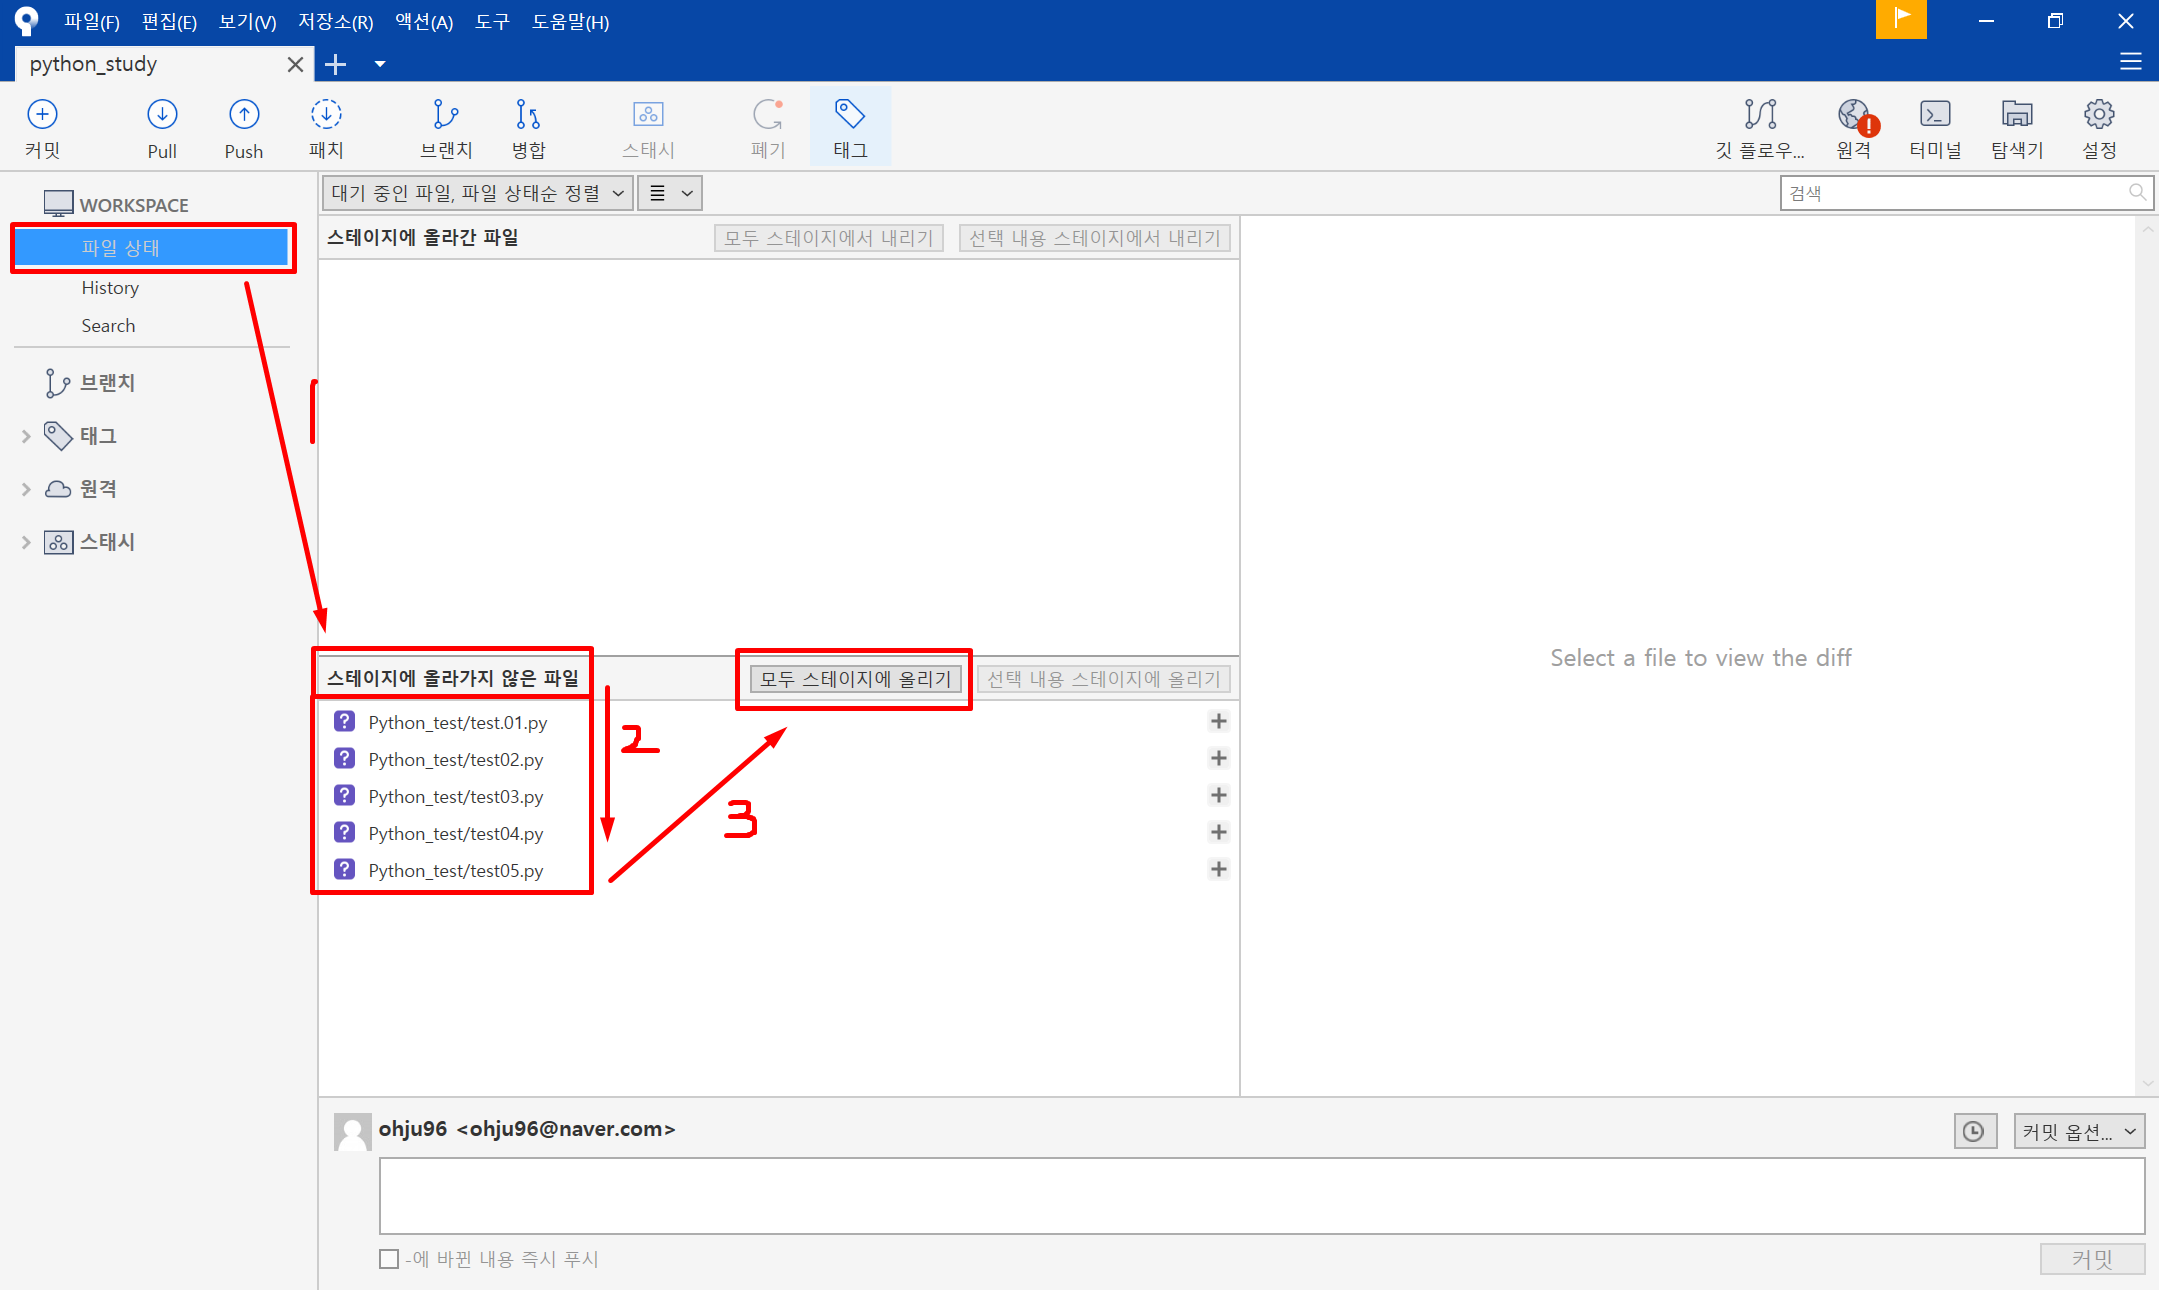The width and height of the screenshot is (2159, 1290).
Task: Open the 저장소(R) menu
Action: point(335,21)
